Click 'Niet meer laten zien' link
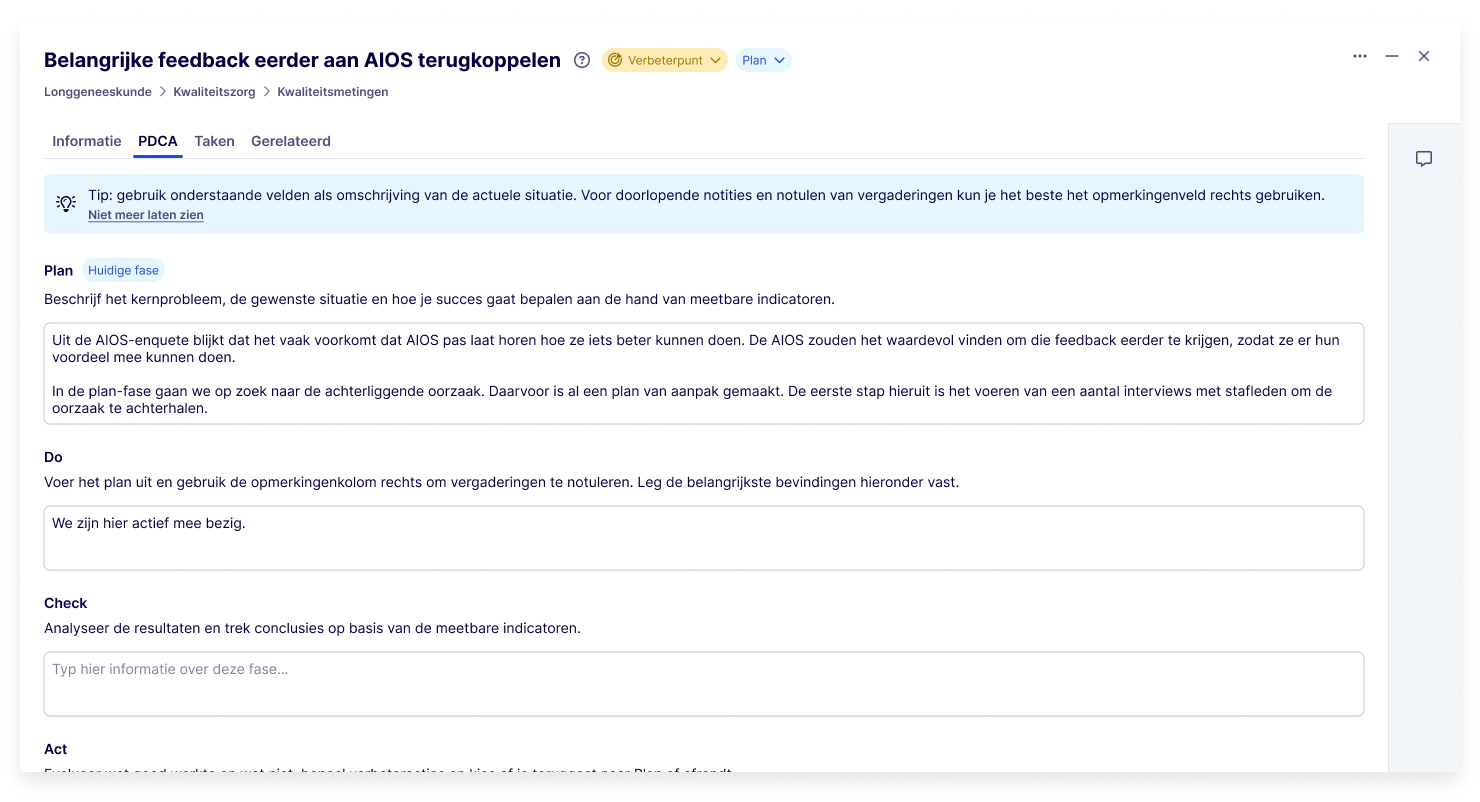 tap(146, 215)
